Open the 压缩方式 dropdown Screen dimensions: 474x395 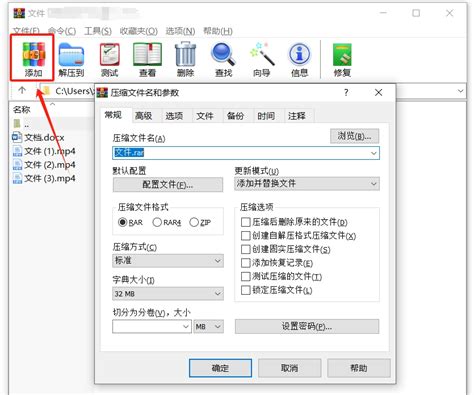(x=168, y=261)
